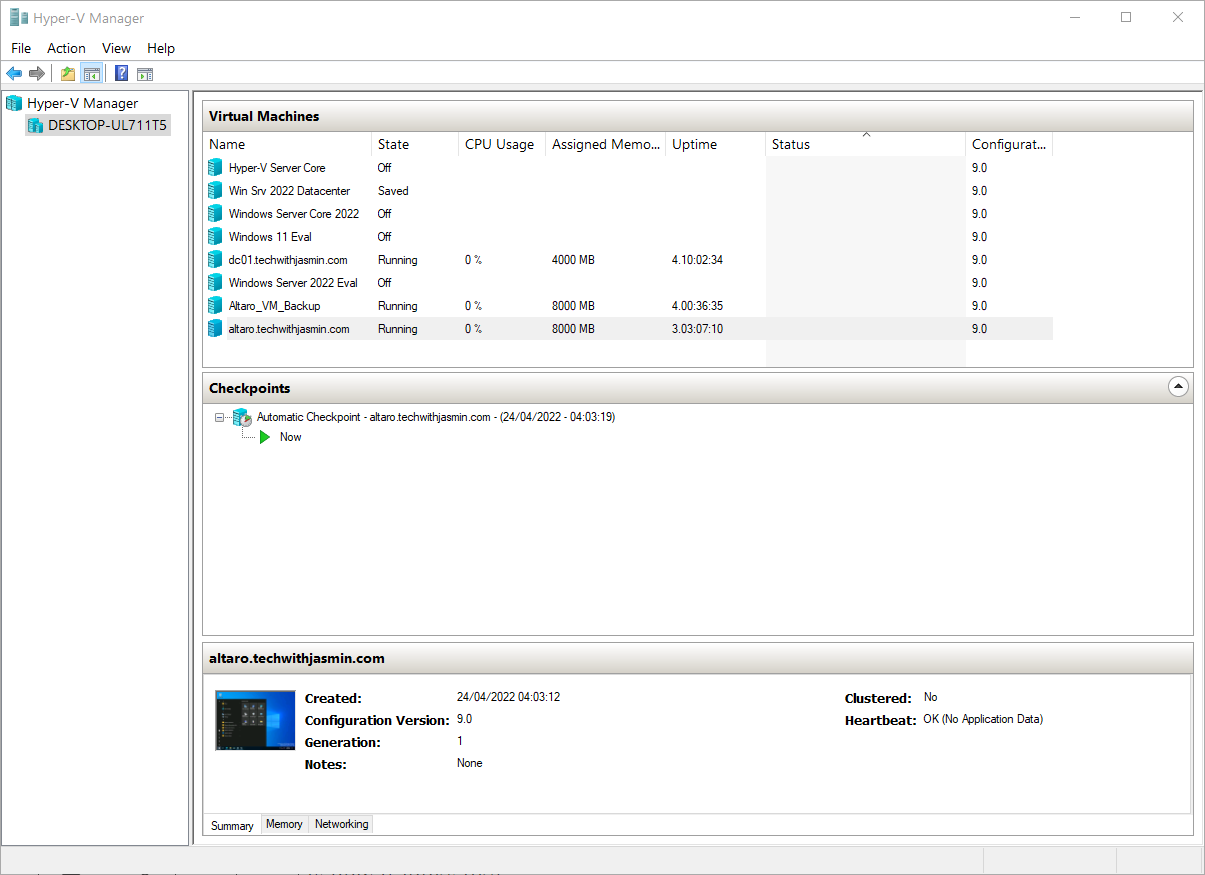Click the Automatic Checkpoint icon
The height and width of the screenshot is (875, 1205).
[x=242, y=417]
